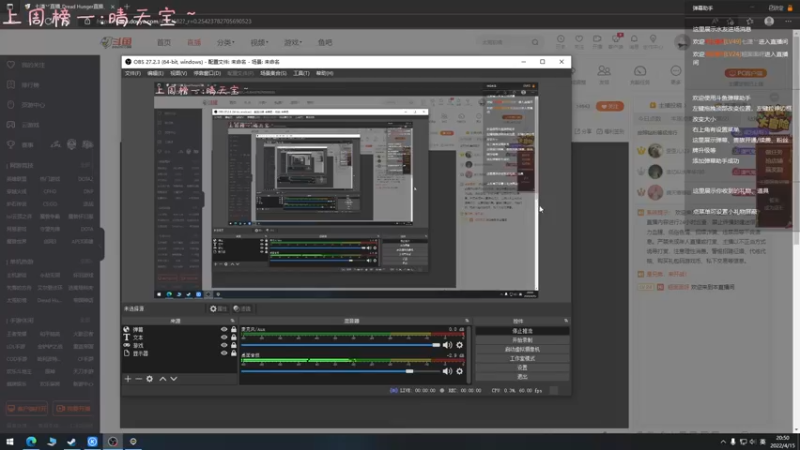The image size is (800, 450).
Task: Open the Windows Start menu
Action: pos(10,441)
